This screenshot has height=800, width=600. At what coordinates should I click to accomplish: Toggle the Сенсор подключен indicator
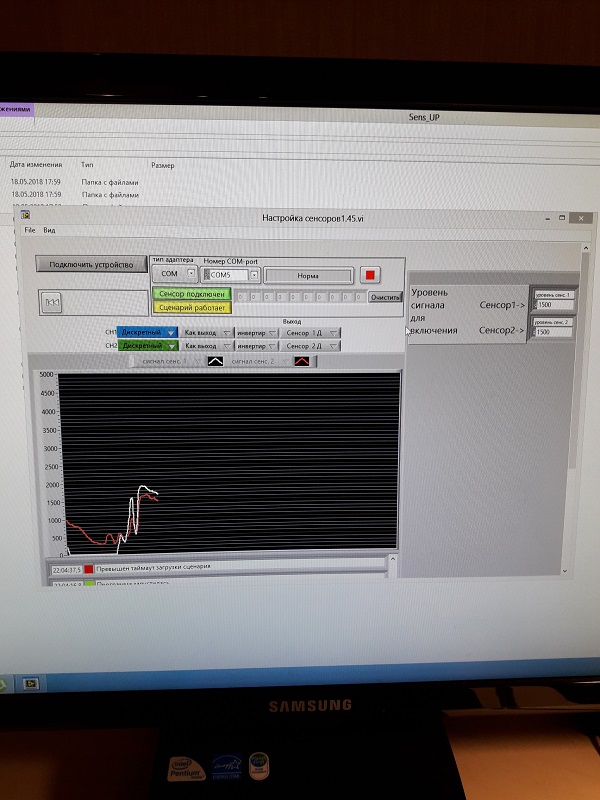click(191, 294)
